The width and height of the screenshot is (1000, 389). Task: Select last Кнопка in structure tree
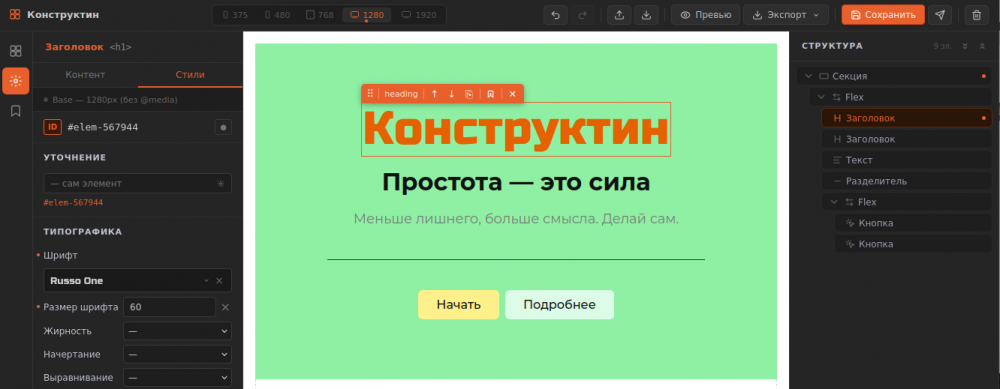pyautogui.click(x=913, y=244)
